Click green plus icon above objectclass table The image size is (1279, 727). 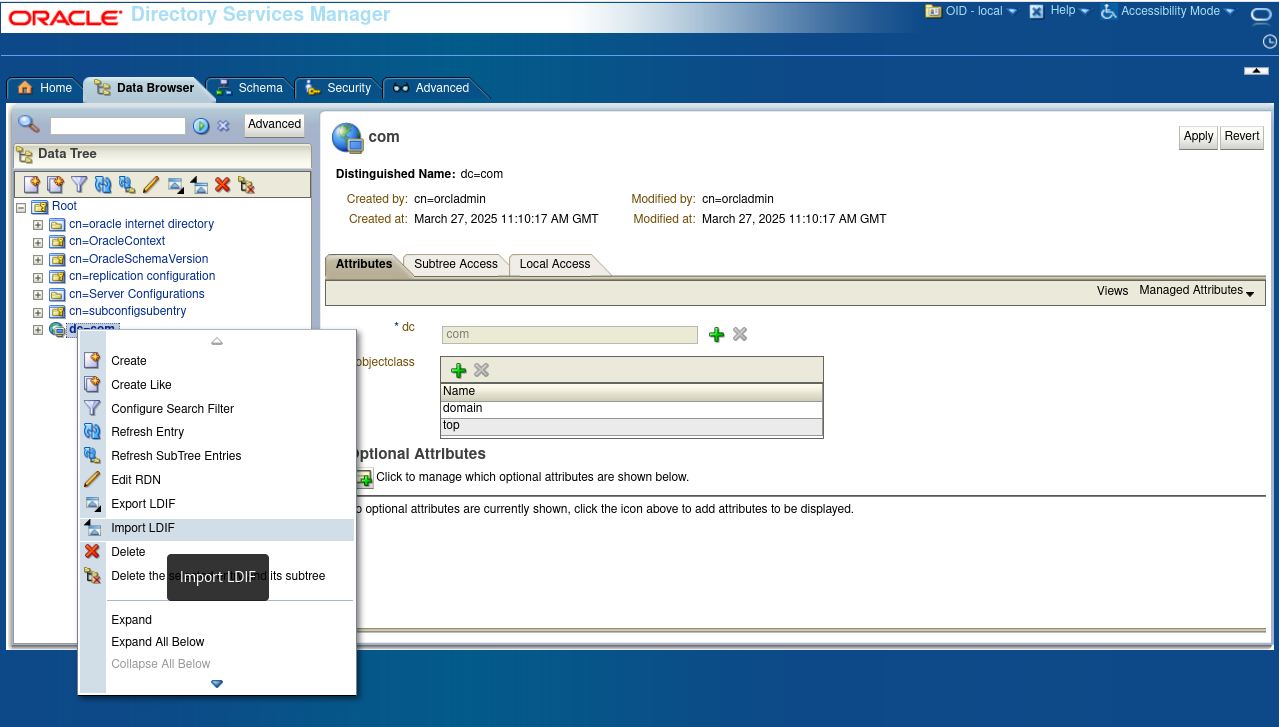[x=458, y=370]
